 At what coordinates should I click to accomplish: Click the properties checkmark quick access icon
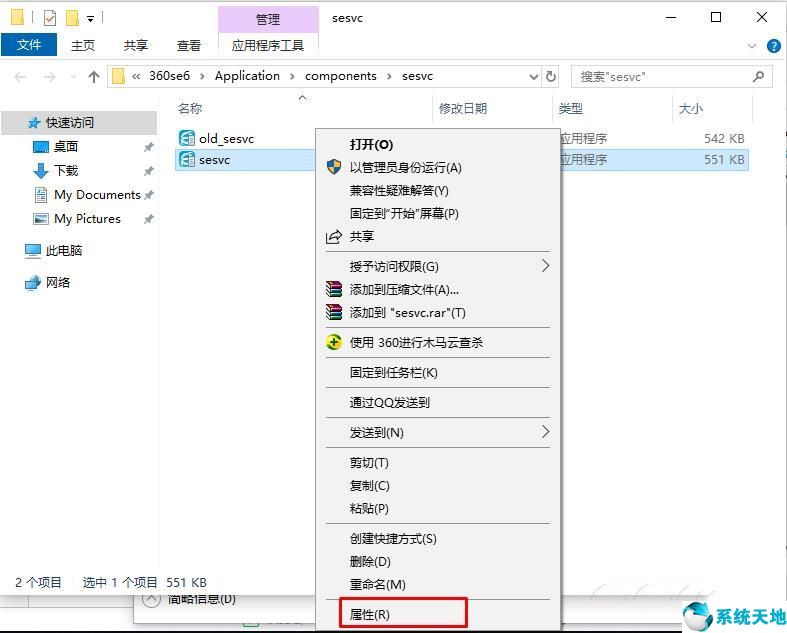(50, 19)
